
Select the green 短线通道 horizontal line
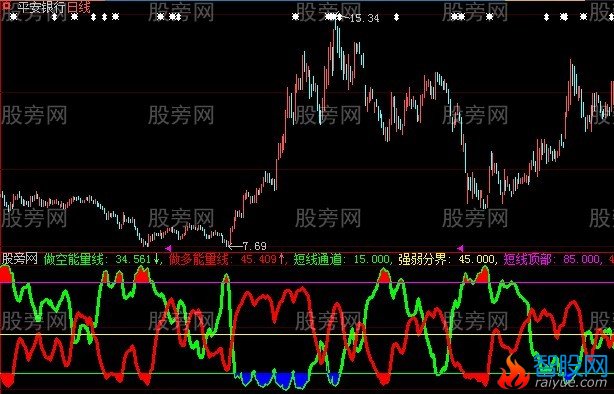(307, 373)
